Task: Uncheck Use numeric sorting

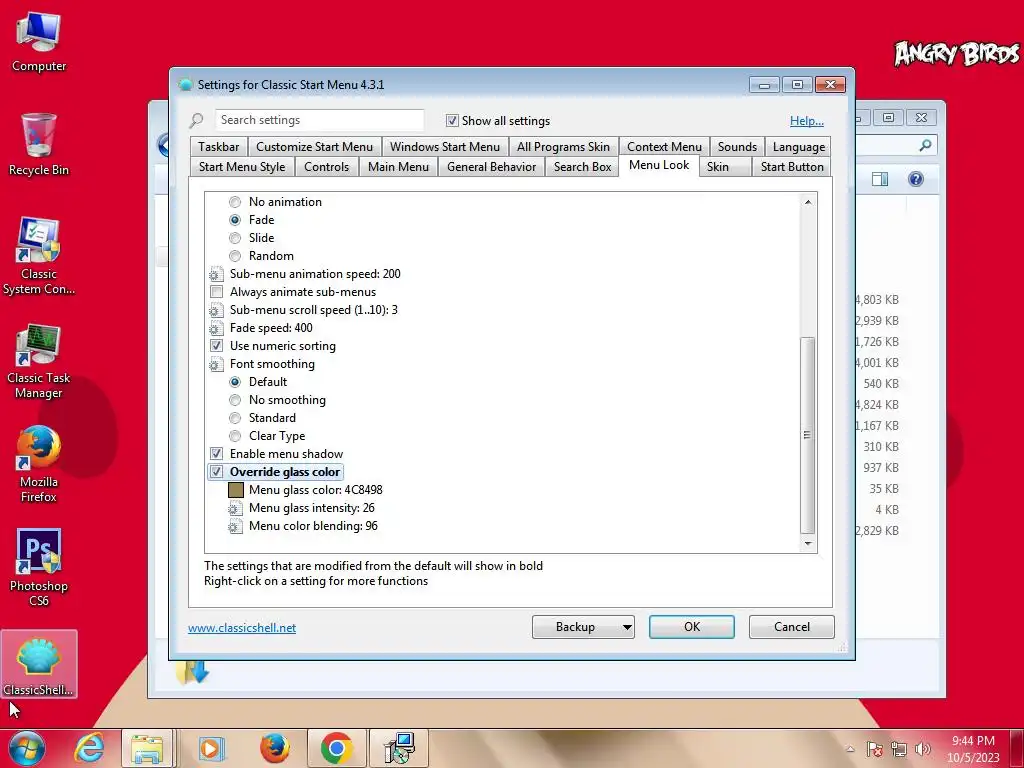Action: 216,346
